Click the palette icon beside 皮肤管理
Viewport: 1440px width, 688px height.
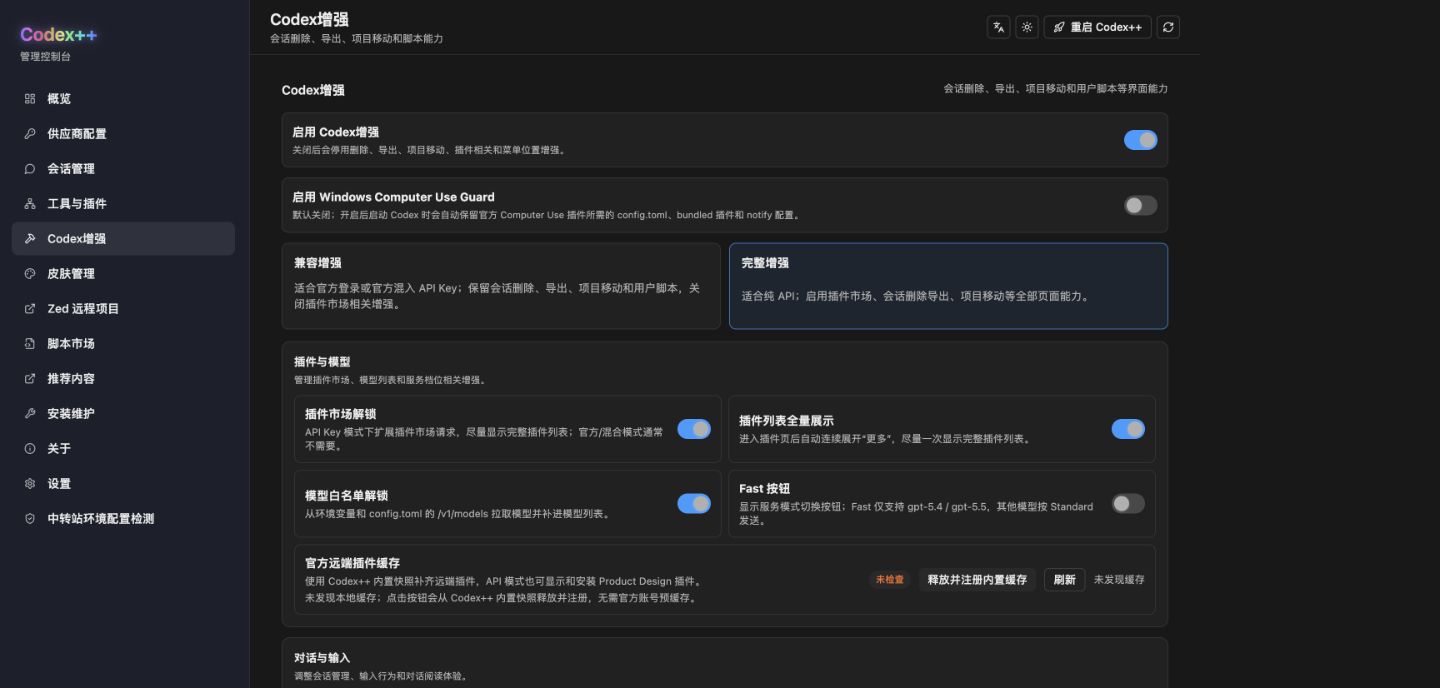[x=30, y=274]
